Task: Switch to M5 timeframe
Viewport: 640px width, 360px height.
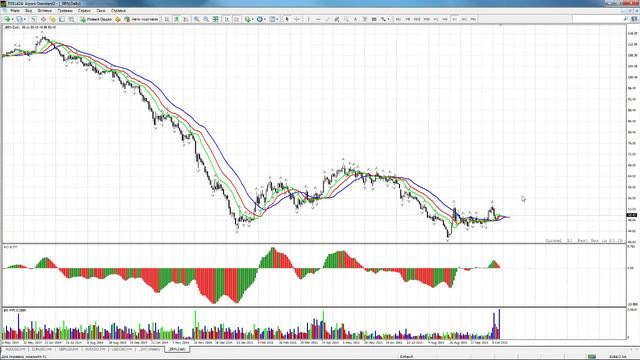Action: (408, 19)
